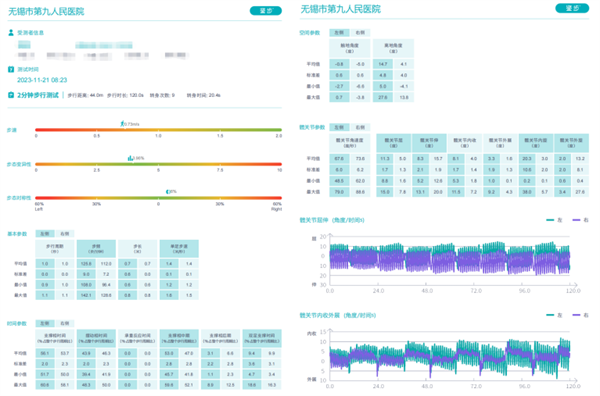
Task: Click the 步行距离 44.0m value
Action: tap(86, 95)
